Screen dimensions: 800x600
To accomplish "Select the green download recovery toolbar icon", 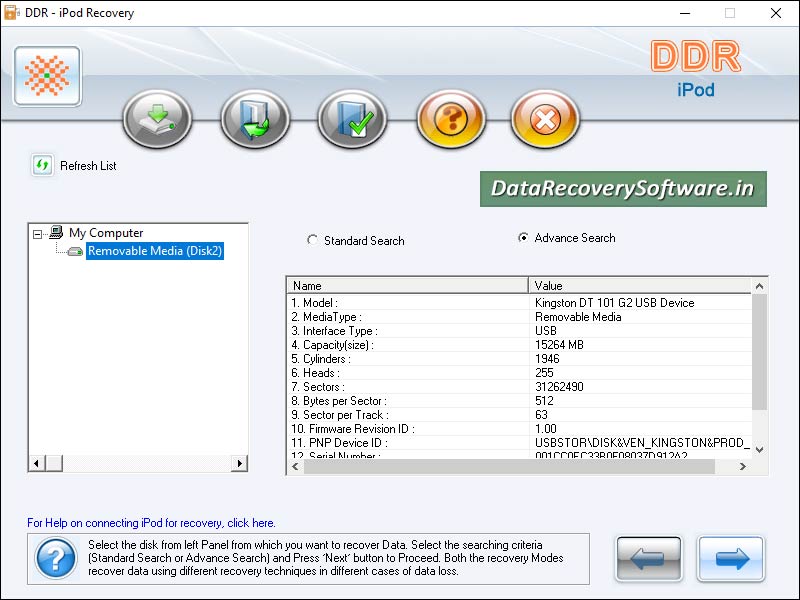I will [x=156, y=118].
